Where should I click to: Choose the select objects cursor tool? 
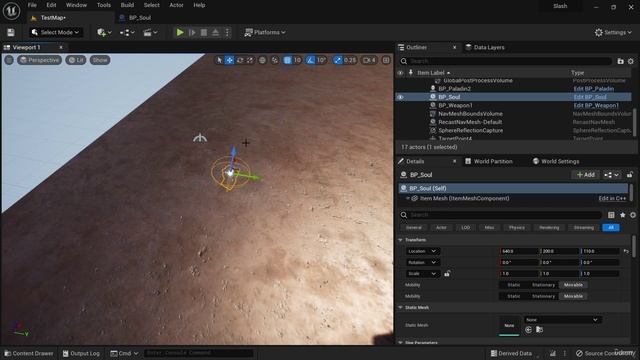tap(219, 60)
